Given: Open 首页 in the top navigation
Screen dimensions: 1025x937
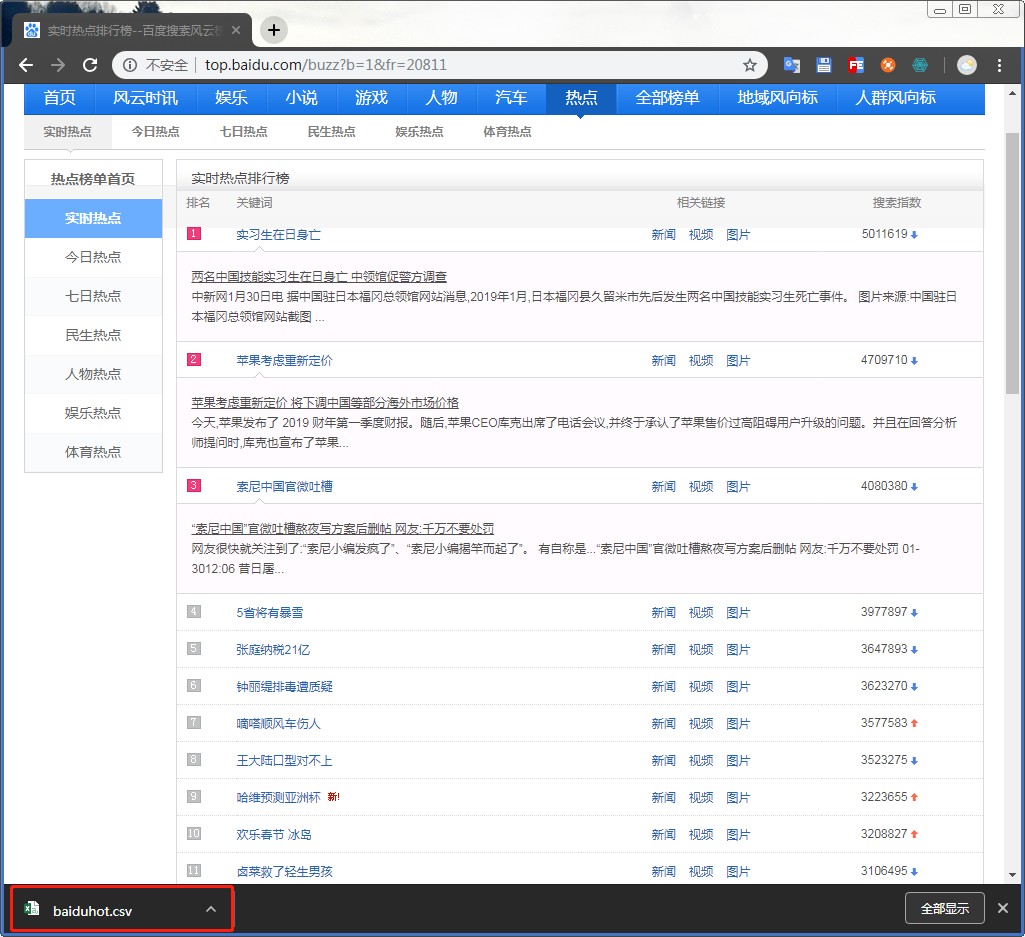Looking at the screenshot, I should (x=59, y=98).
